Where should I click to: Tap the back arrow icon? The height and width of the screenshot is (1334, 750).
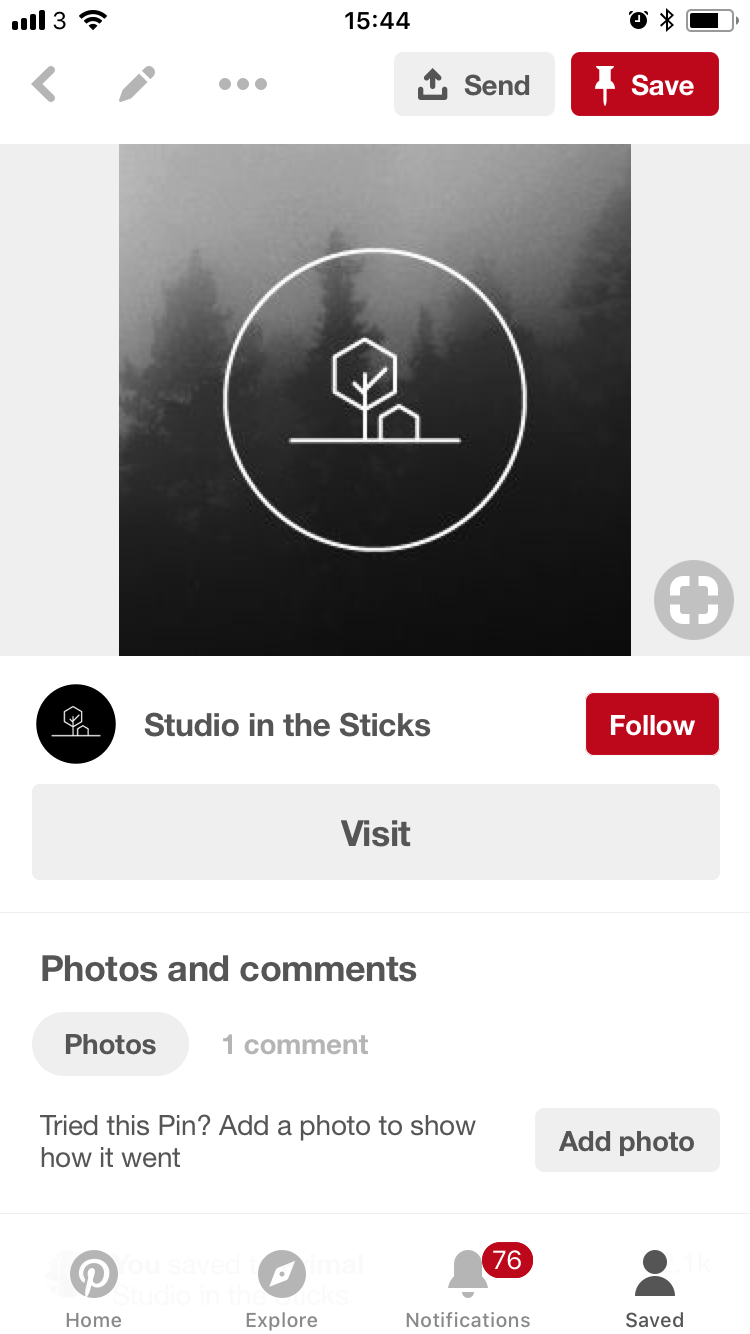pyautogui.click(x=44, y=85)
